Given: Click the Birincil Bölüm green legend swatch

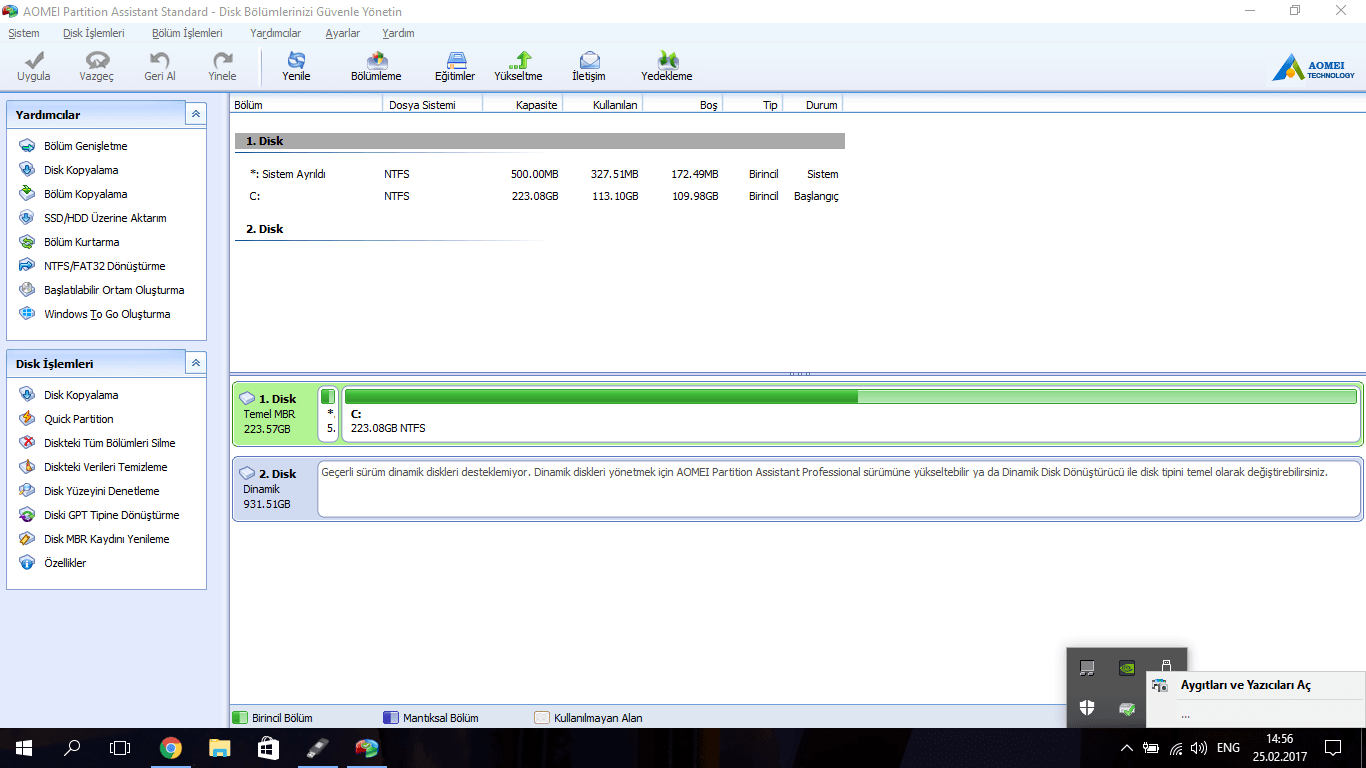Looking at the screenshot, I should [x=240, y=717].
